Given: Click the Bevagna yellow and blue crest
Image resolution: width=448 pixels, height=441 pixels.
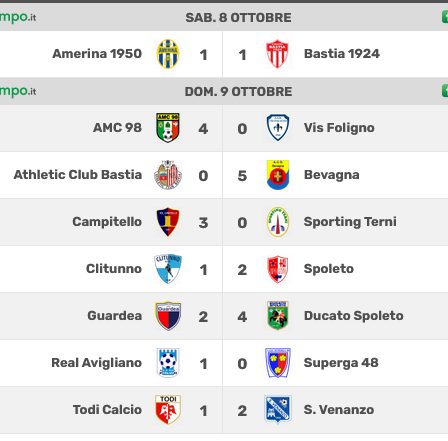Looking at the screenshot, I should click(x=278, y=175).
